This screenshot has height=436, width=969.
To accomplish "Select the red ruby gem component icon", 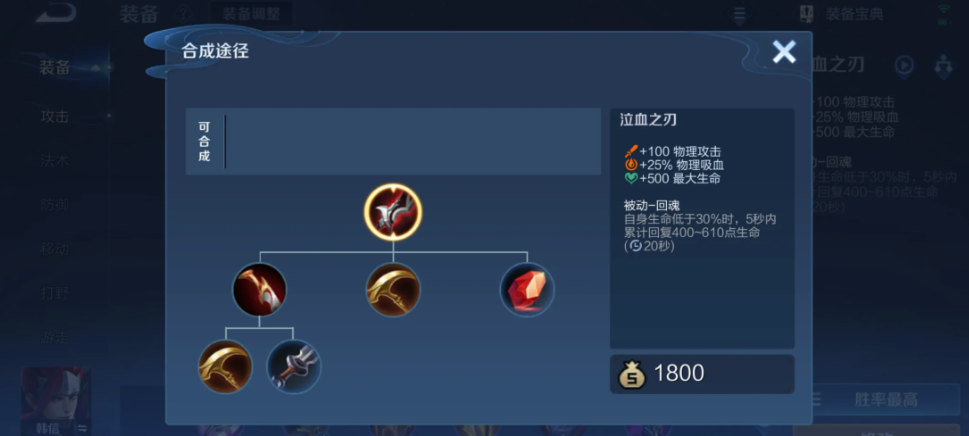I will click(527, 290).
